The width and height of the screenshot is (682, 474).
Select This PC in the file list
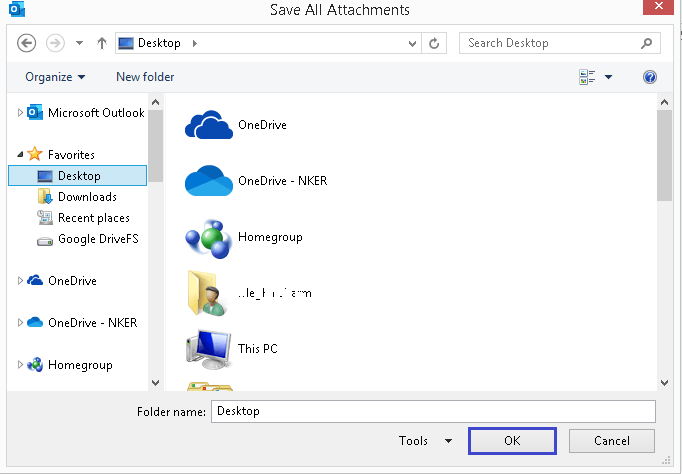tap(258, 349)
